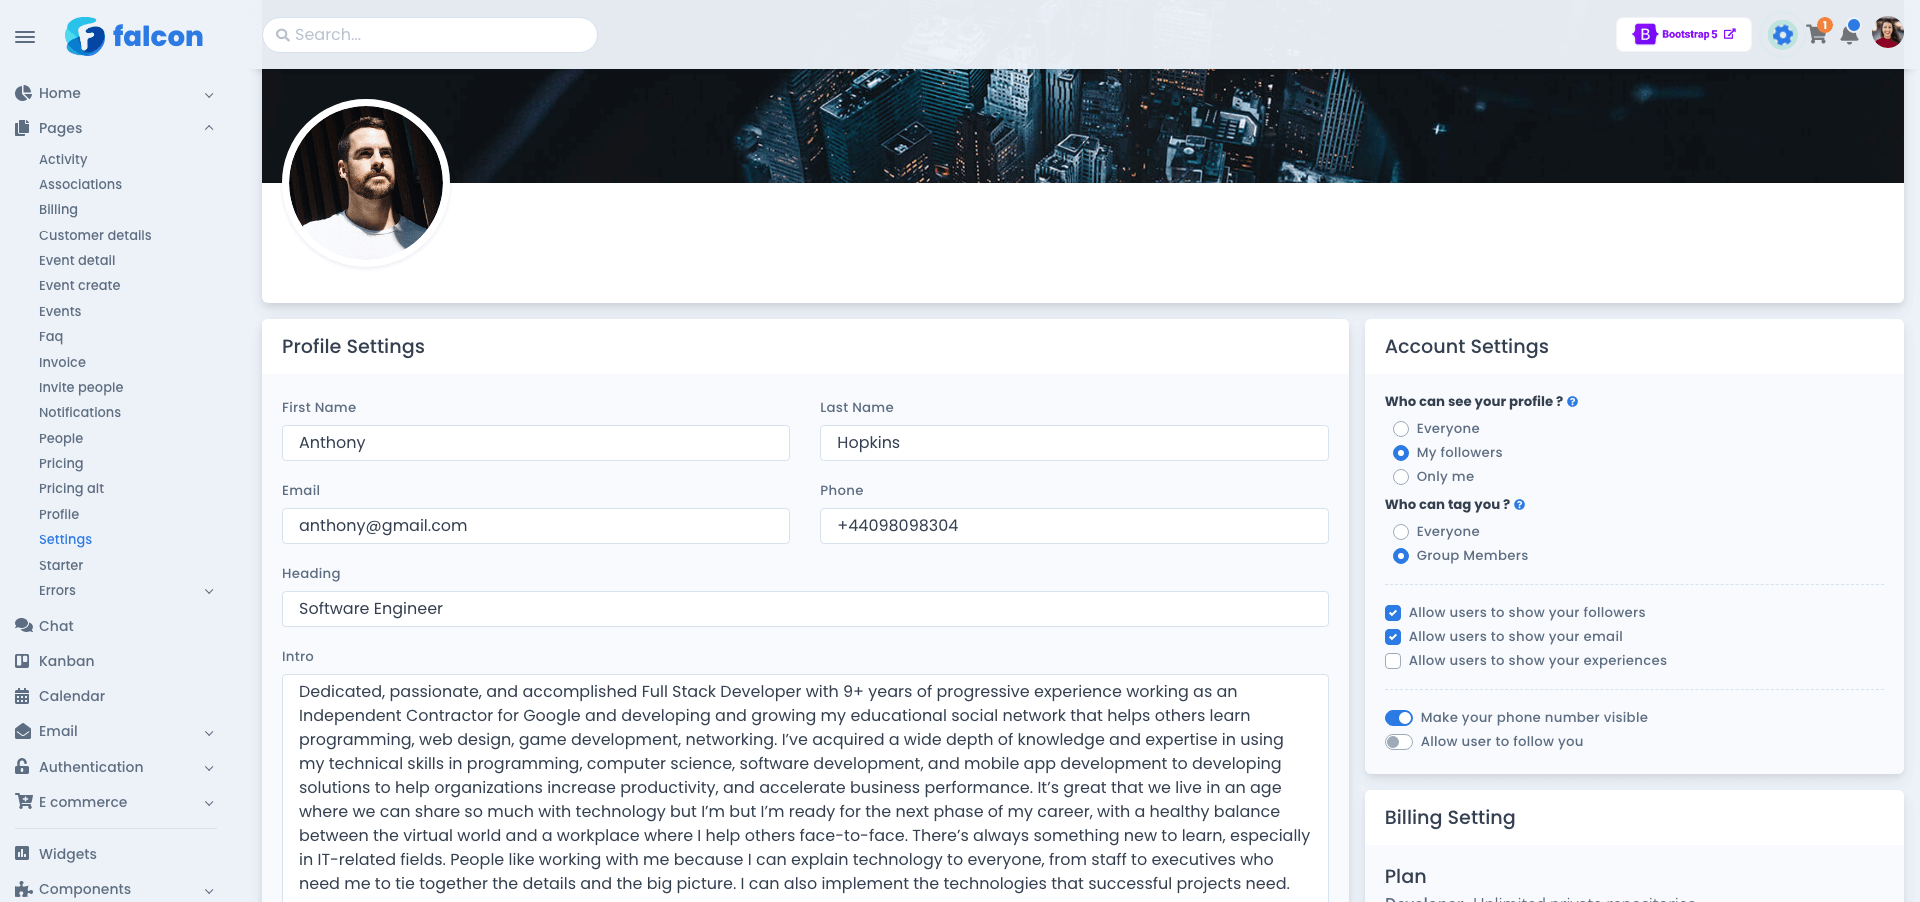Click the falcon logo link
The height and width of the screenshot is (902, 1920).
pyautogui.click(x=134, y=37)
